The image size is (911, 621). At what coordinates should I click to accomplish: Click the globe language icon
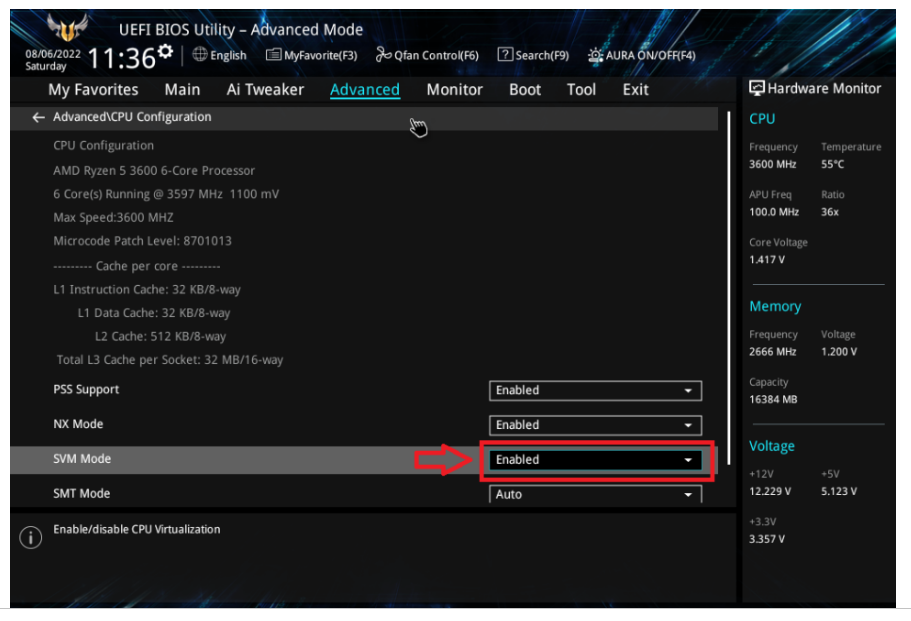[x=200, y=55]
